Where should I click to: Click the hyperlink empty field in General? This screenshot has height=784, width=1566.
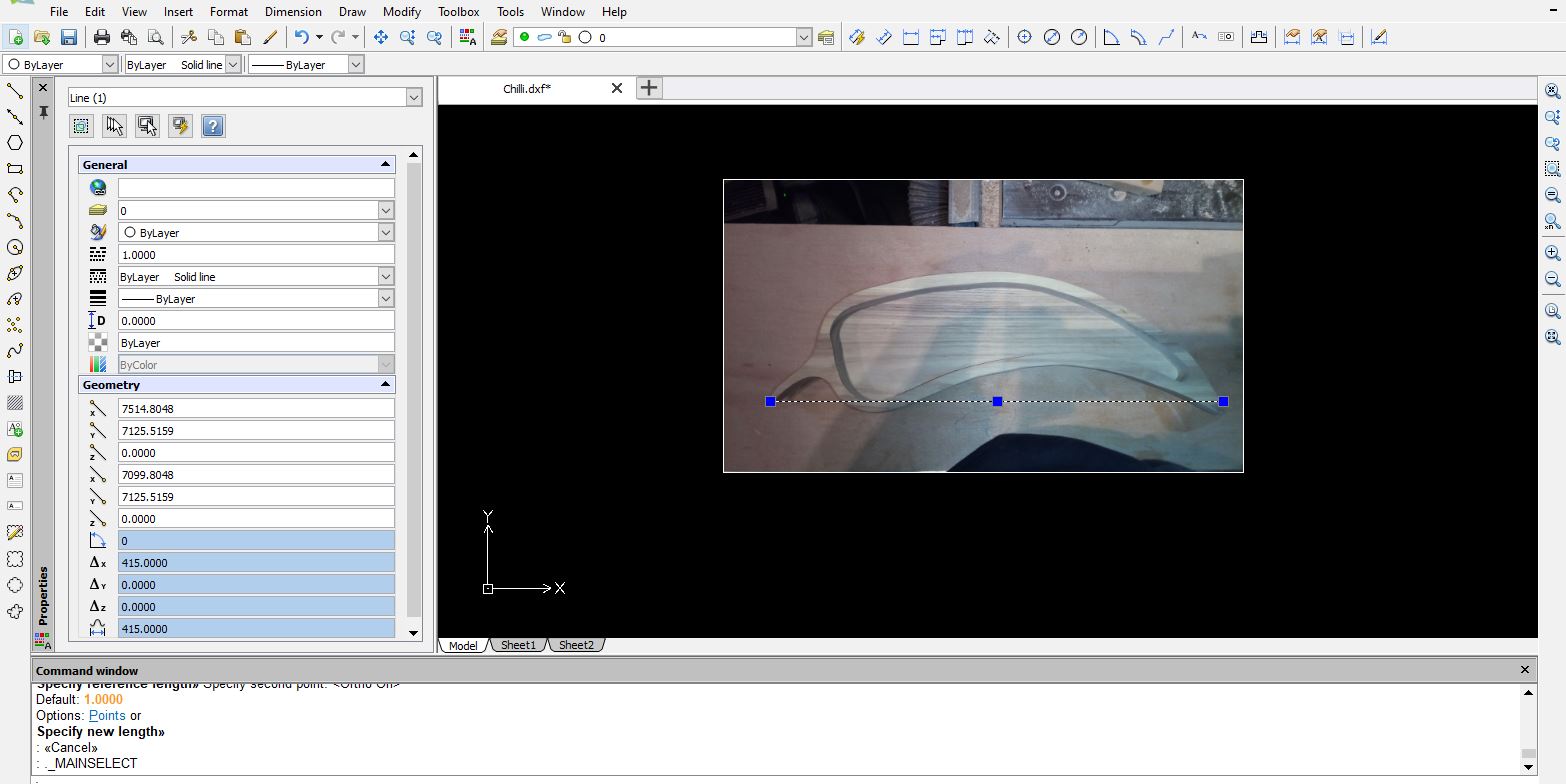tap(256, 188)
